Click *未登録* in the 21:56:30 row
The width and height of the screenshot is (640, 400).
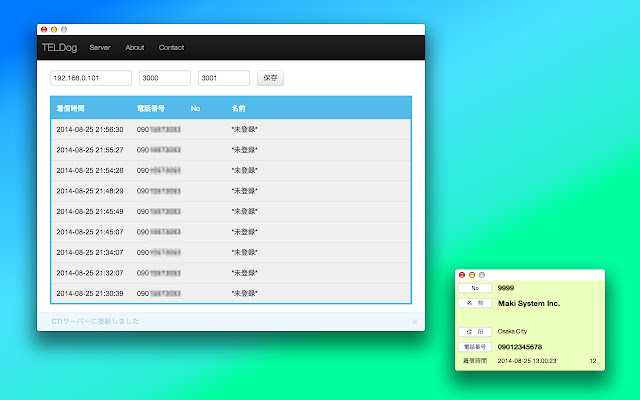point(244,129)
